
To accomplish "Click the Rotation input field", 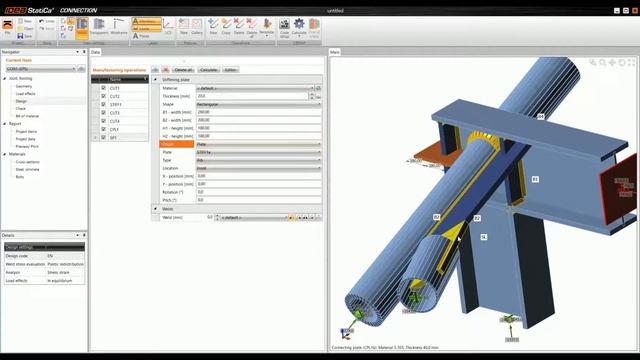I will (x=259, y=192).
